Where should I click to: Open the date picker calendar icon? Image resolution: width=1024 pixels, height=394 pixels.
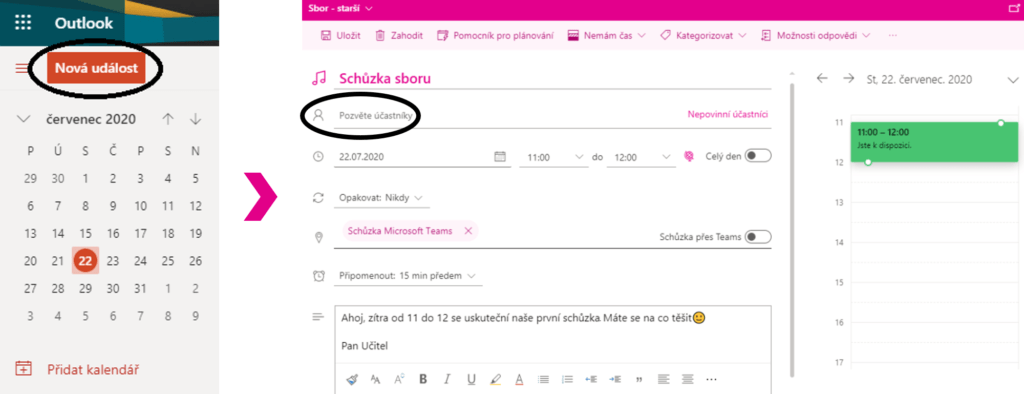coord(500,157)
